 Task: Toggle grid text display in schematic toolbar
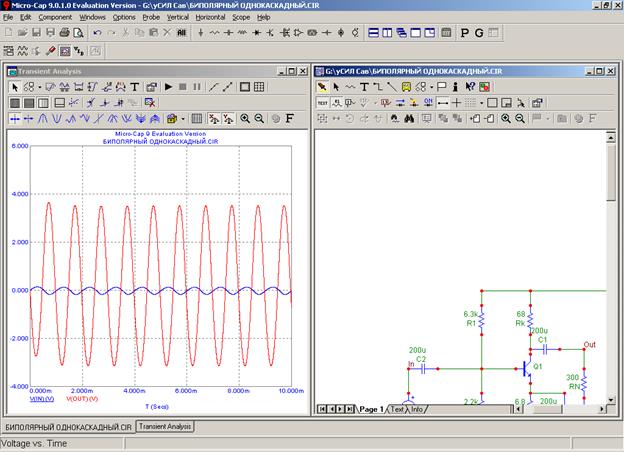[x=322, y=103]
